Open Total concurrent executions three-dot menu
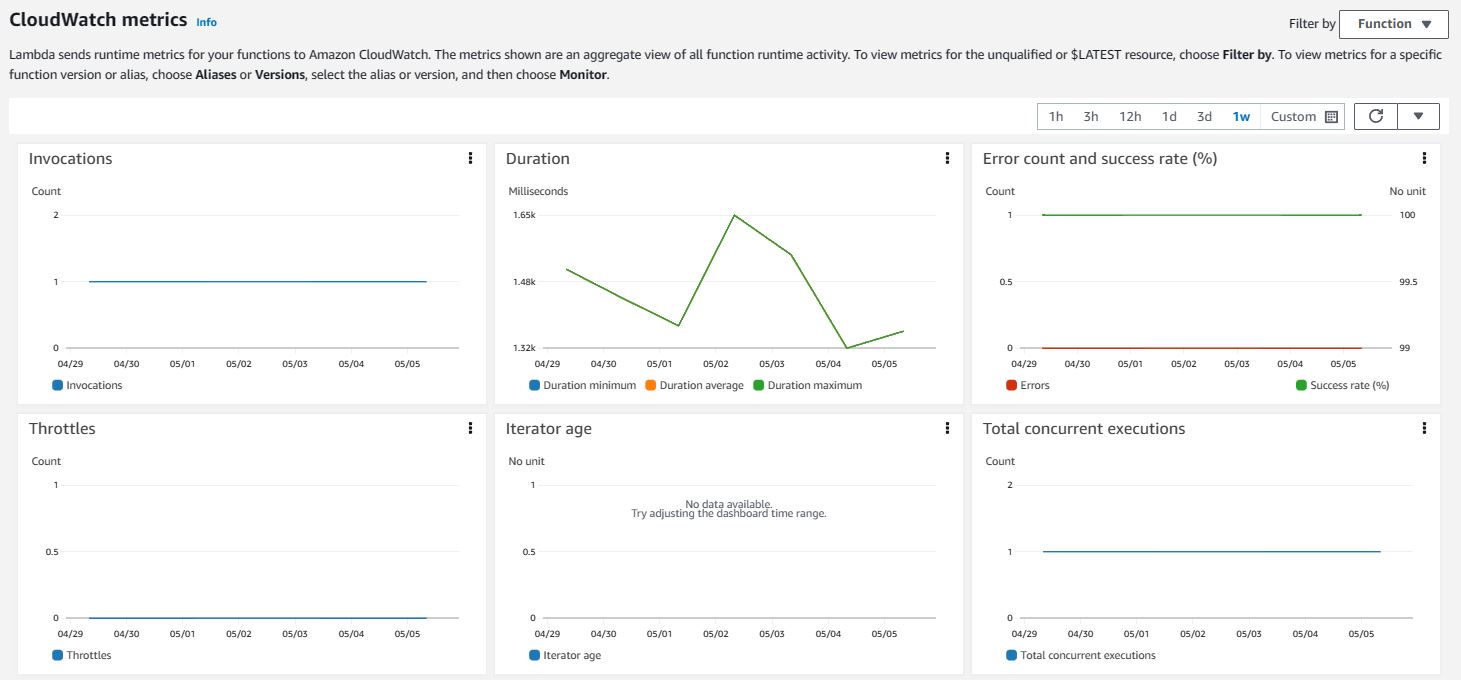This screenshot has width=1461, height=680. 1424,428
